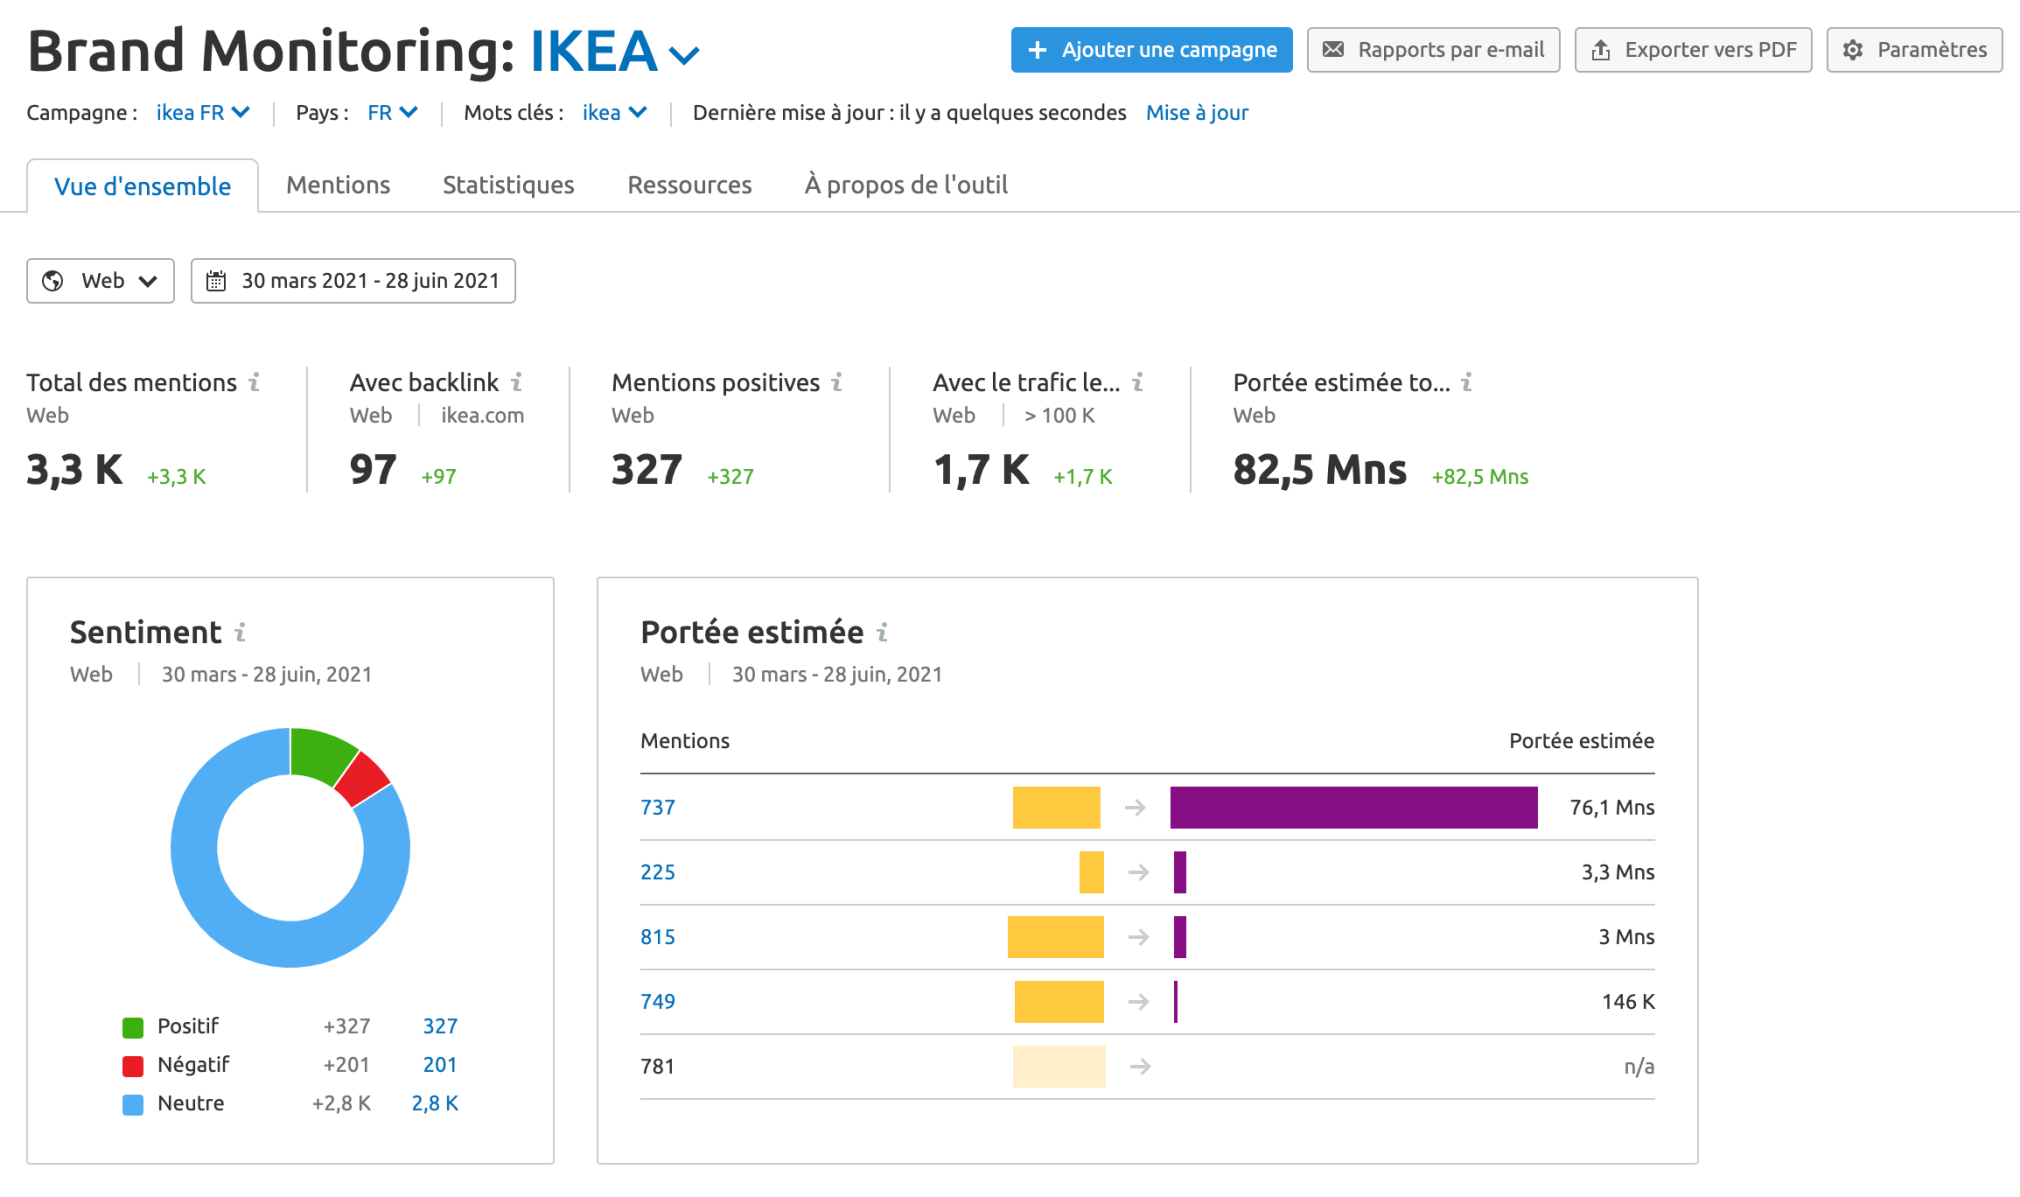2020x1197 pixels.
Task: Open the Web source dropdown
Action: (100, 281)
